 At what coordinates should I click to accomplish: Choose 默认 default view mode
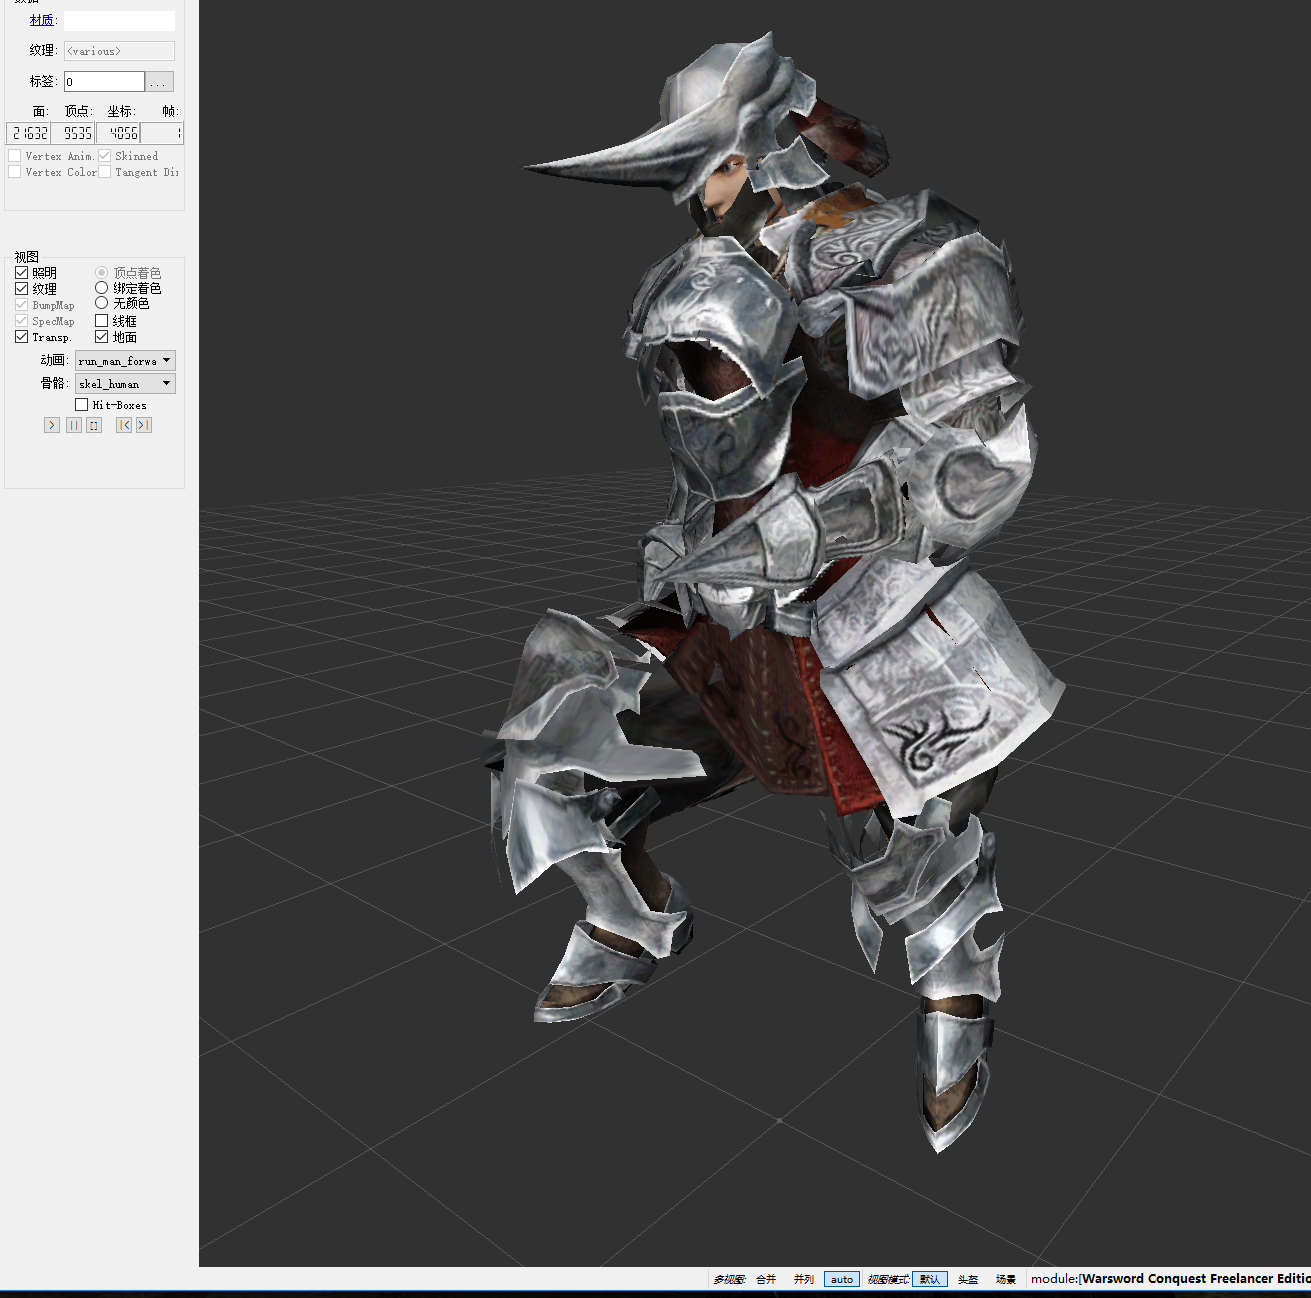930,1279
